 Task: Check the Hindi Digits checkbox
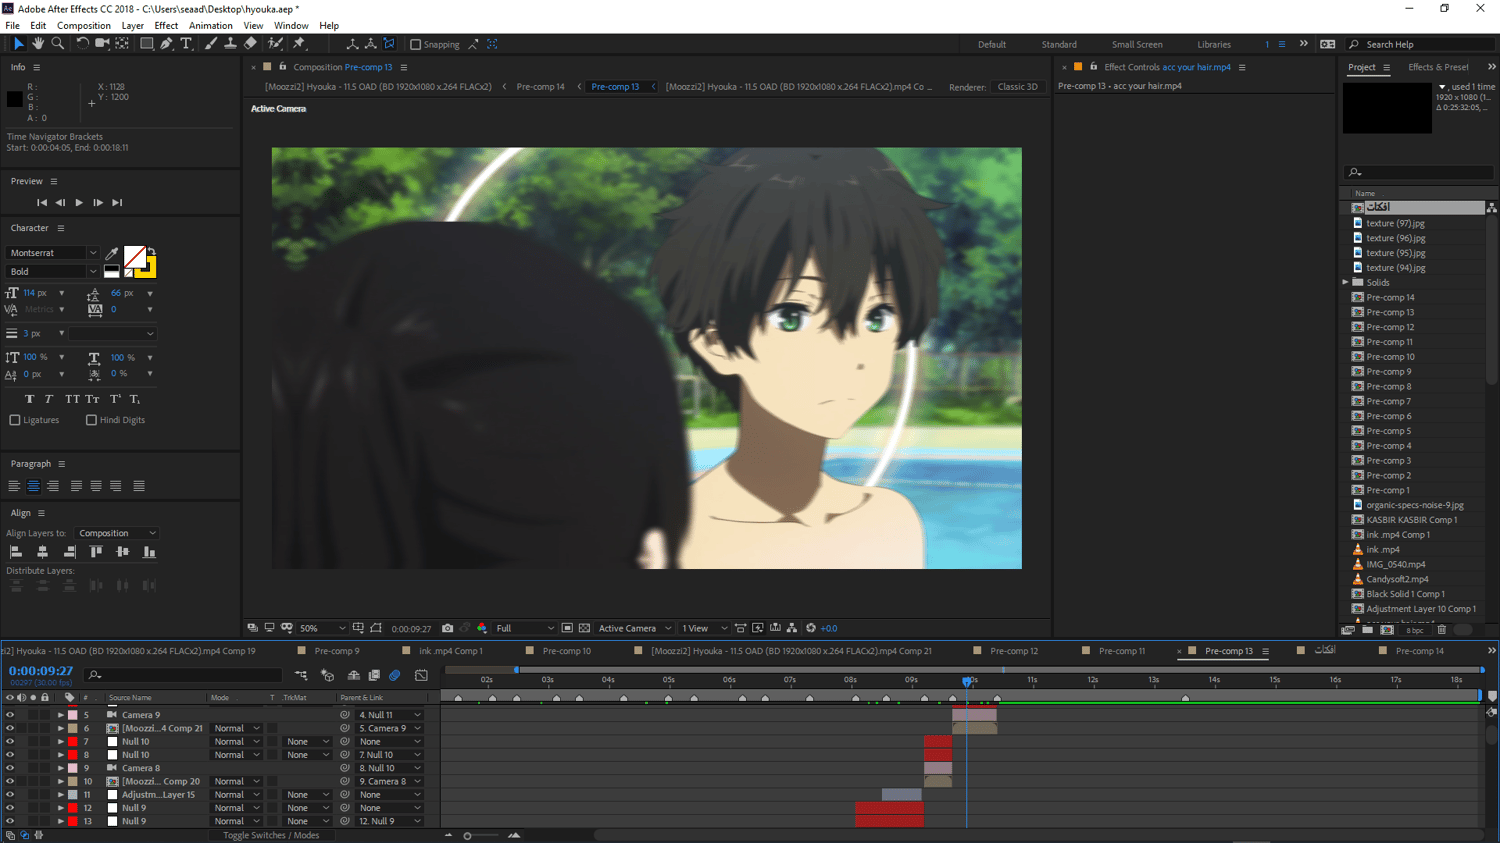(91, 420)
